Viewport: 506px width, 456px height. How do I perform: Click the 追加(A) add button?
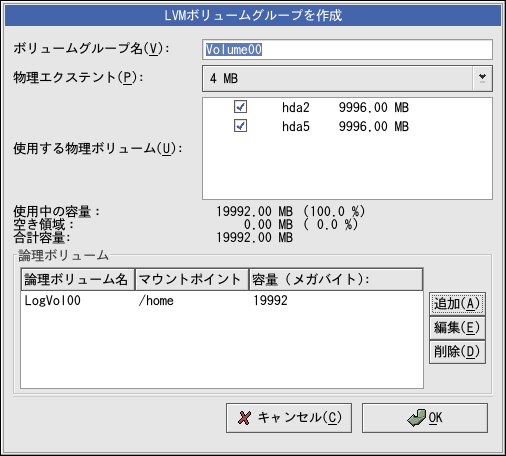pyautogui.click(x=457, y=304)
